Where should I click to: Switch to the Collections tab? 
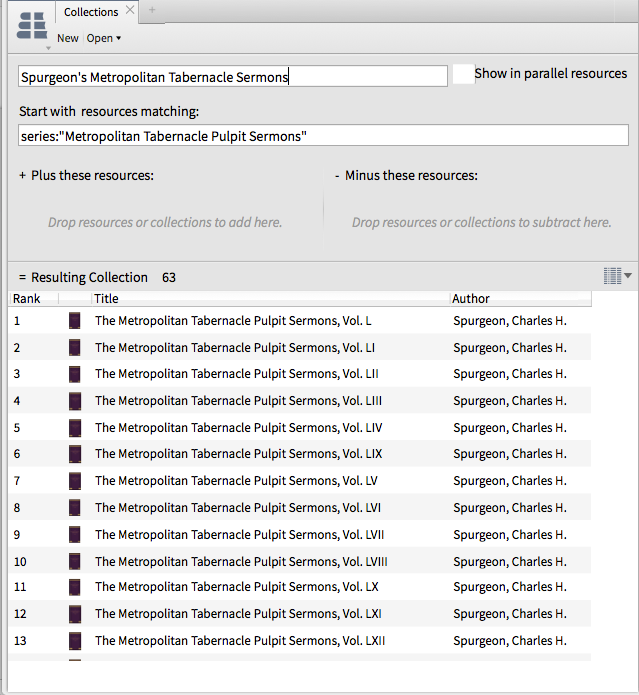[x=91, y=12]
